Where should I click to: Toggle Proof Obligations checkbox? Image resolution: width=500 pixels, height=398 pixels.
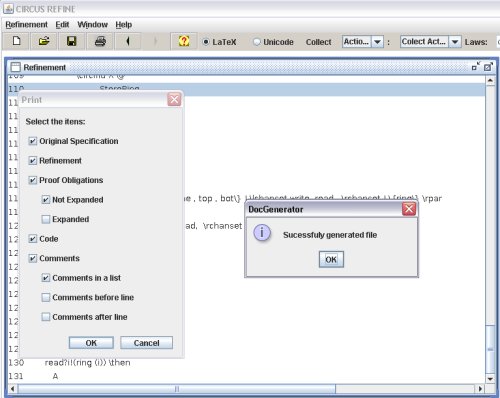point(32,180)
